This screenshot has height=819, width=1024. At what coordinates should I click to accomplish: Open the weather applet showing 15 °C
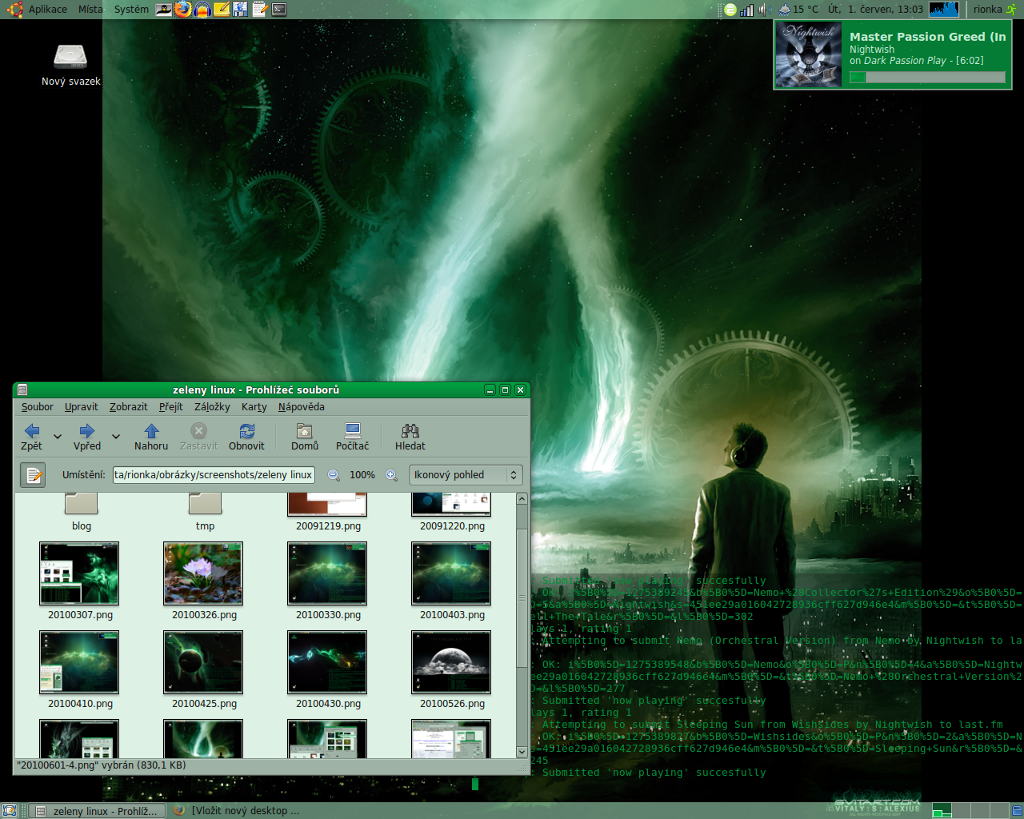[798, 9]
